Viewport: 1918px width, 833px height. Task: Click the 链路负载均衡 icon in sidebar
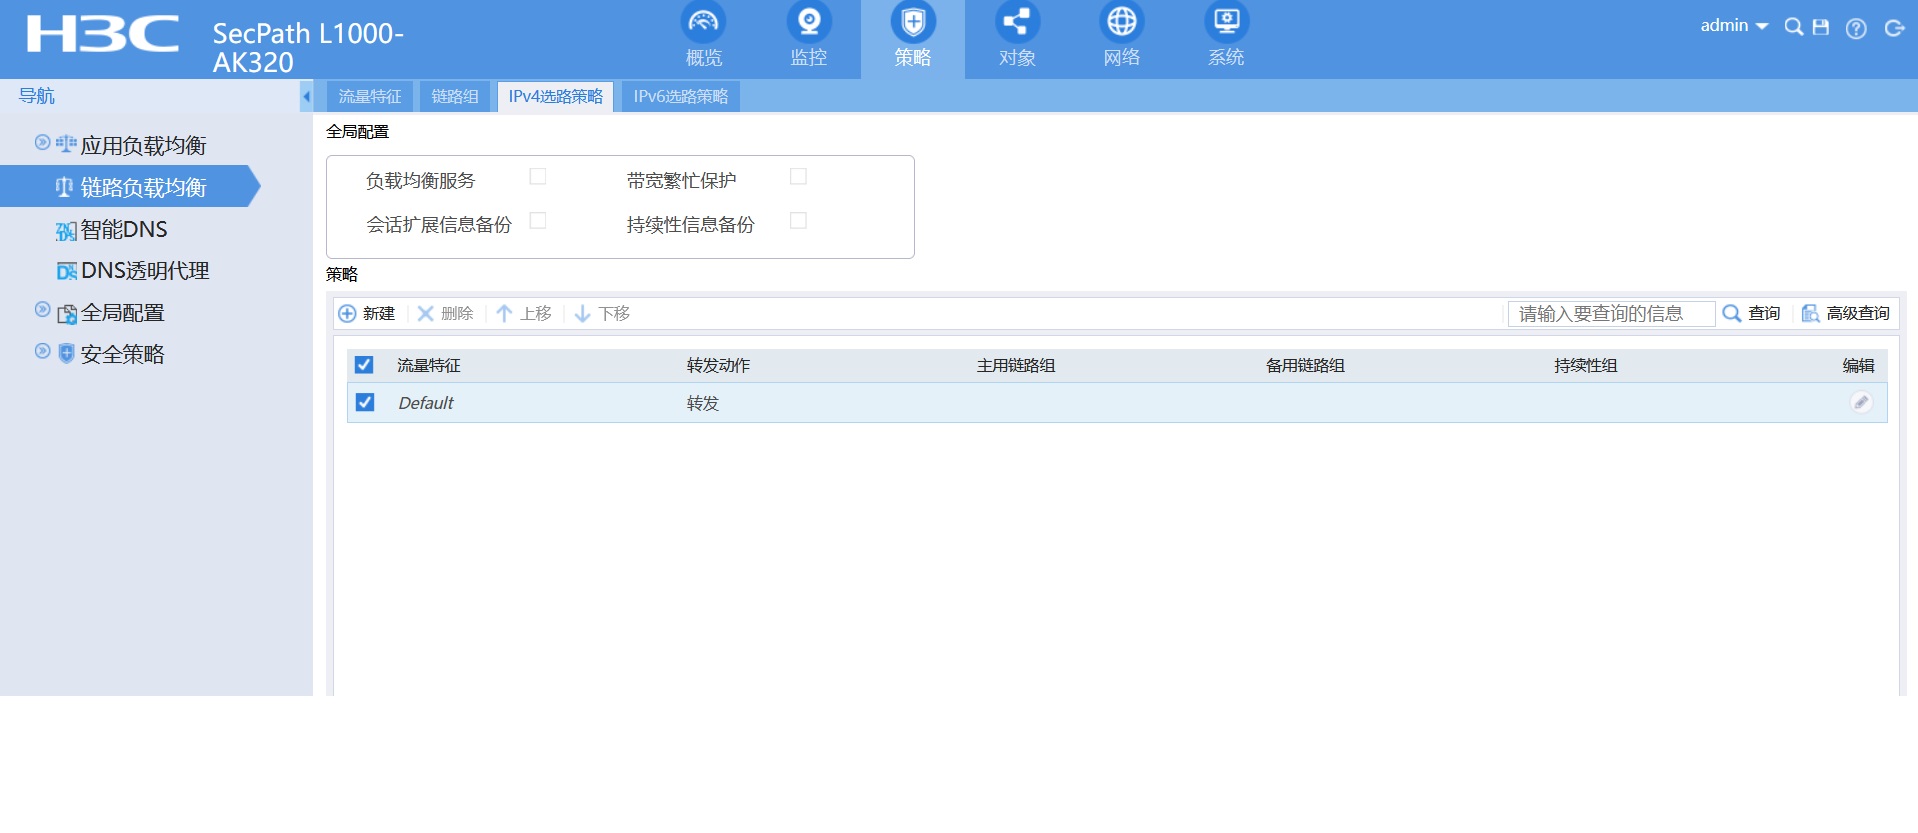[64, 187]
